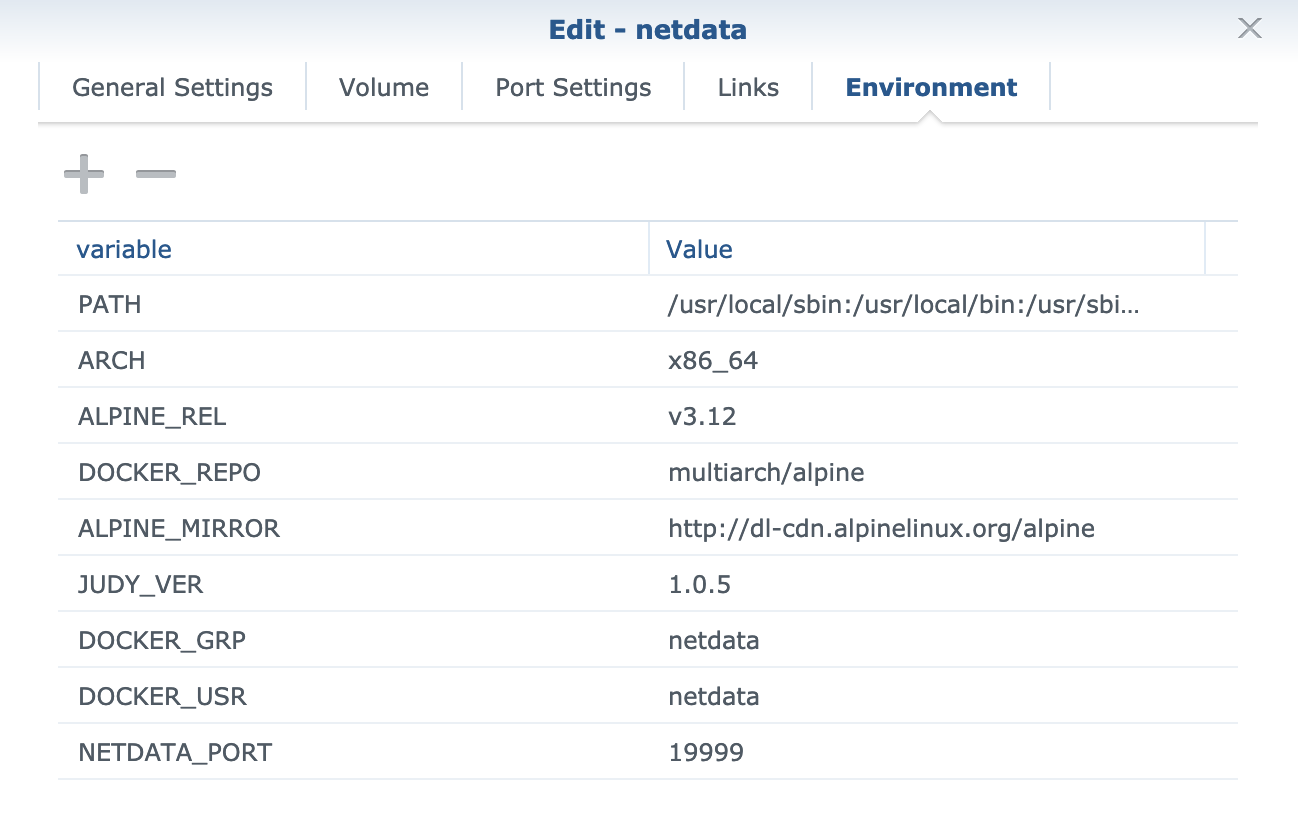
Task: Open the Links tab
Action: tap(748, 87)
